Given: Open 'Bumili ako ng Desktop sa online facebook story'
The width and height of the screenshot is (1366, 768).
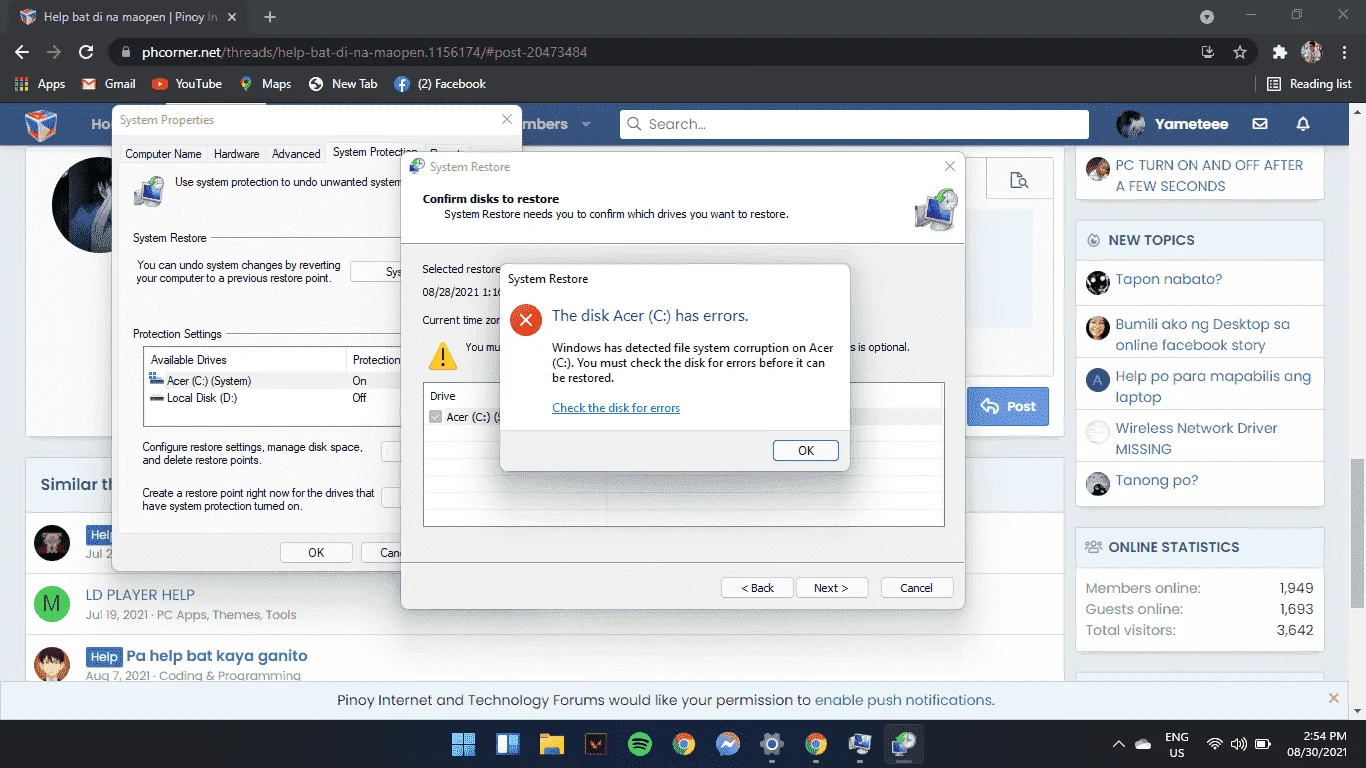Looking at the screenshot, I should 1202,334.
